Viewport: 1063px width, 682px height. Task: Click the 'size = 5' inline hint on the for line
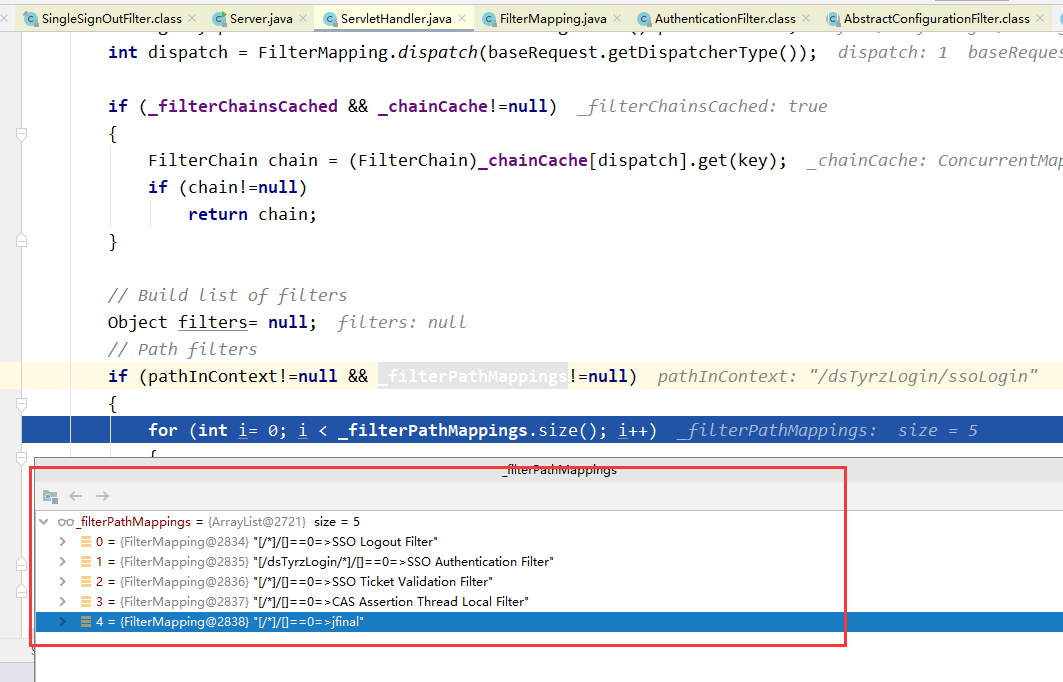(x=938, y=430)
